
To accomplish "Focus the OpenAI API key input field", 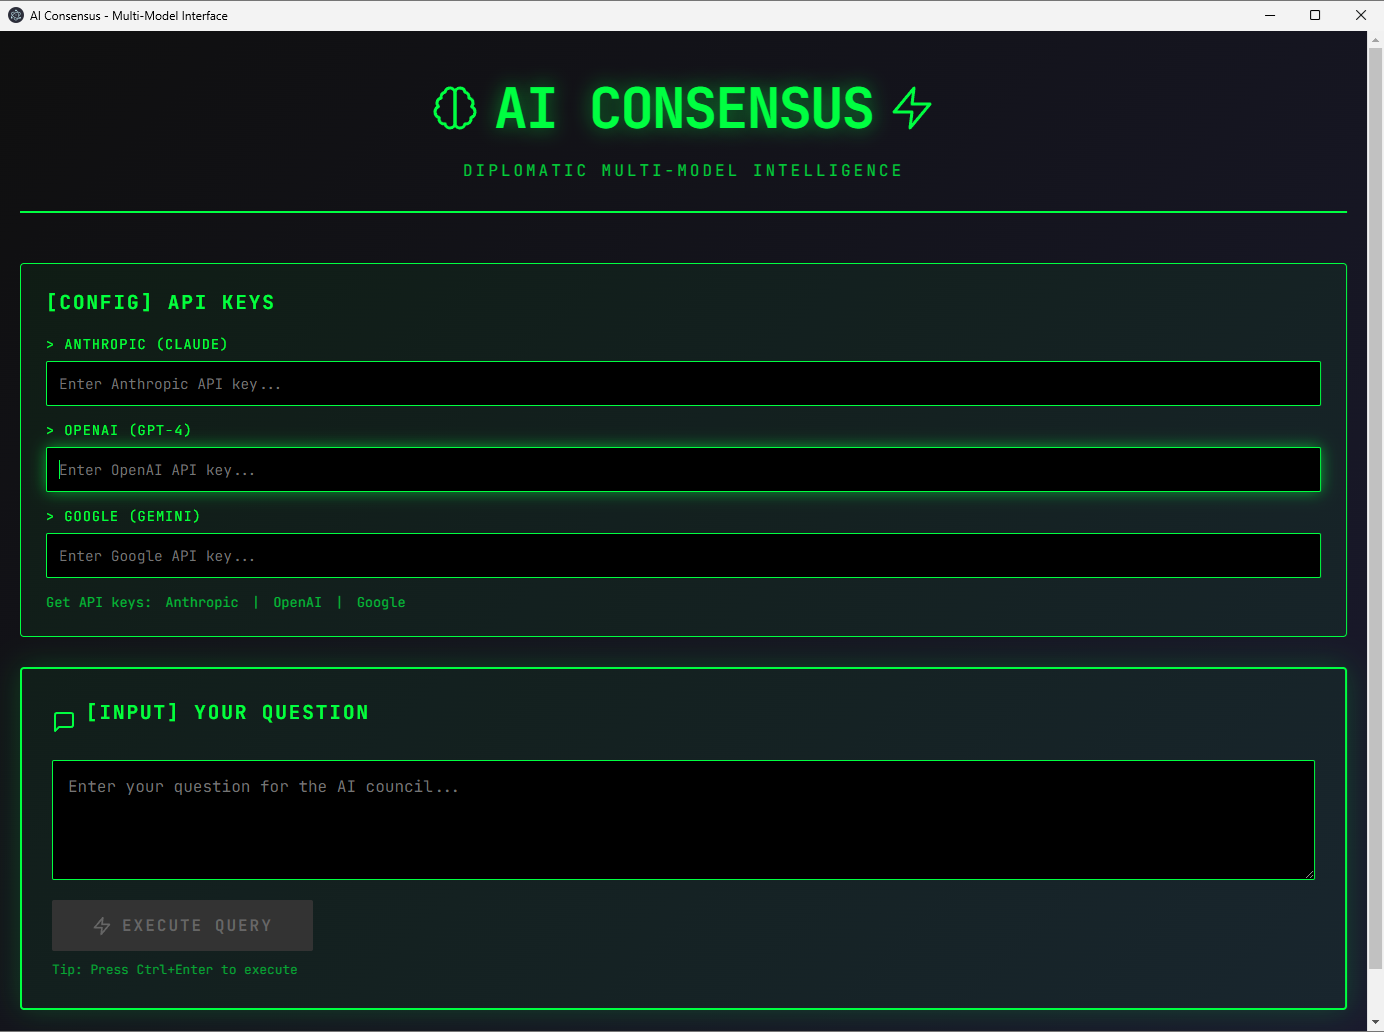I will pos(683,469).
